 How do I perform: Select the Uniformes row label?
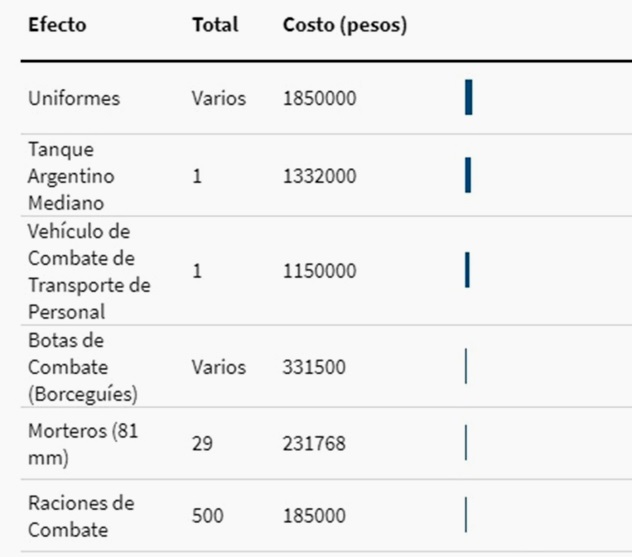(74, 99)
